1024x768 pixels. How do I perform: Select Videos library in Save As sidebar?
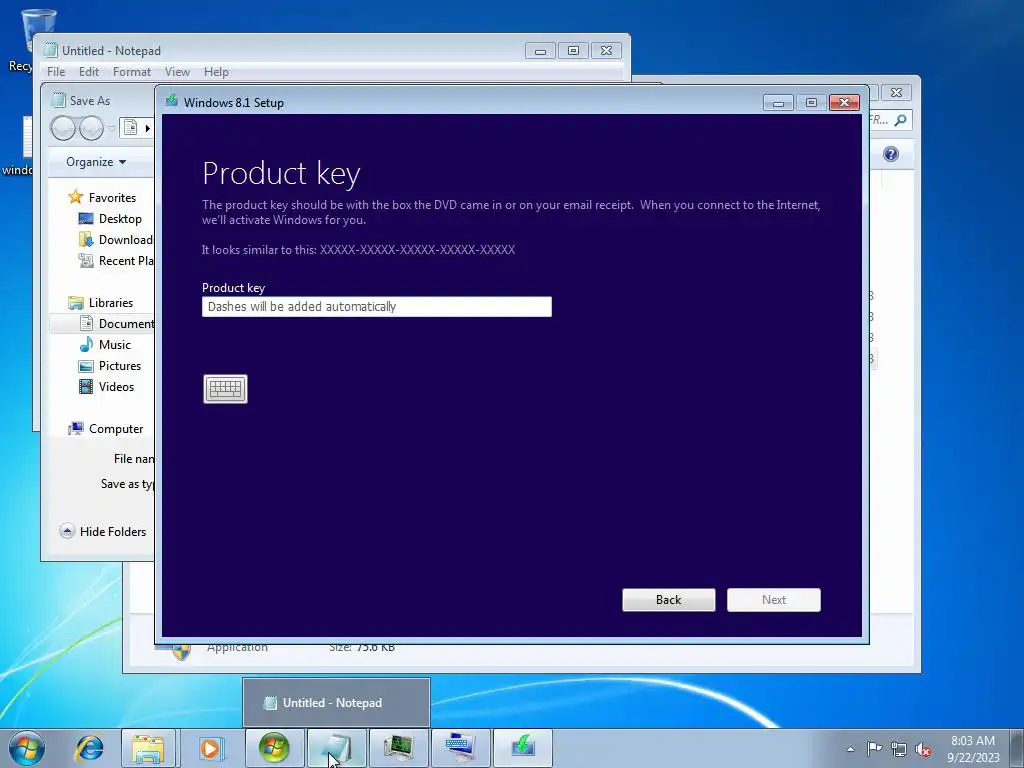tap(106, 387)
